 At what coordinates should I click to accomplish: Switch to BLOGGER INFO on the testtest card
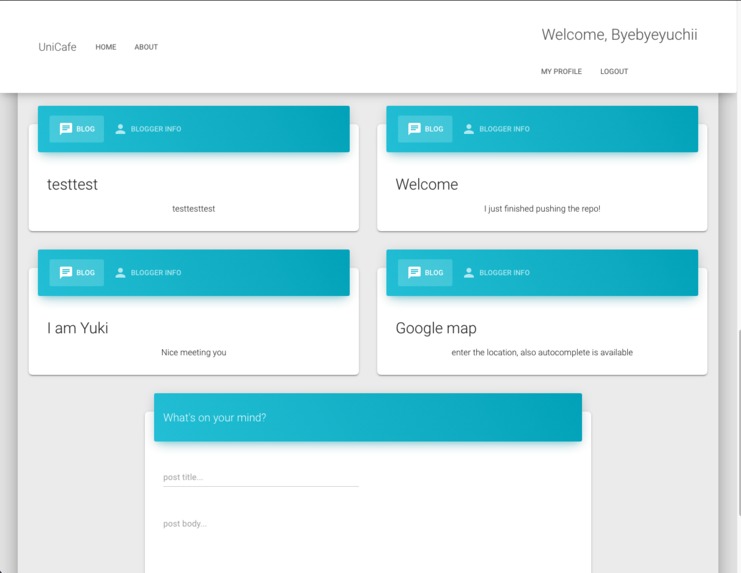coord(148,129)
